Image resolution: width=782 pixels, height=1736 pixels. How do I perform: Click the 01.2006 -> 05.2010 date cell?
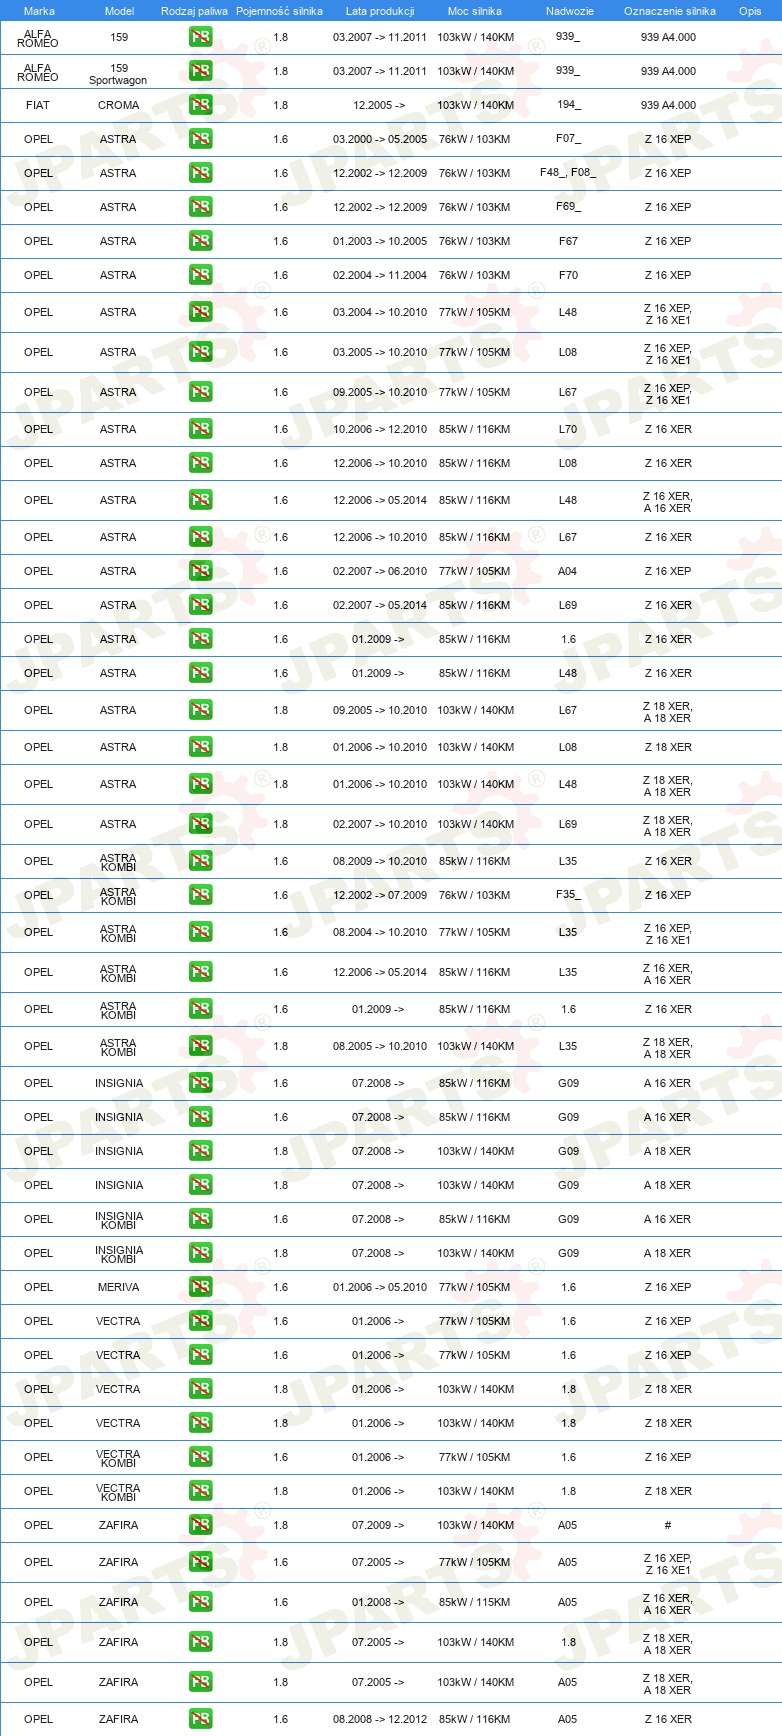click(380, 1287)
